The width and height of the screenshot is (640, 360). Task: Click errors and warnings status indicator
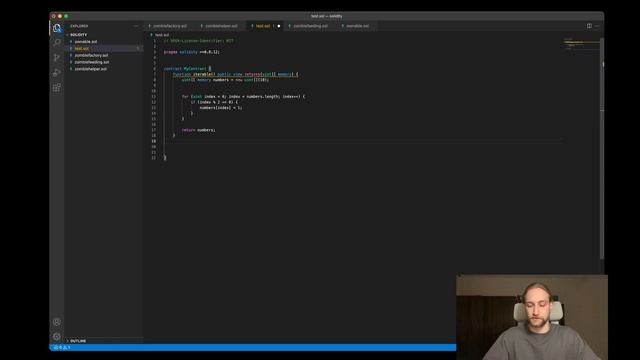pyautogui.click(x=62, y=347)
